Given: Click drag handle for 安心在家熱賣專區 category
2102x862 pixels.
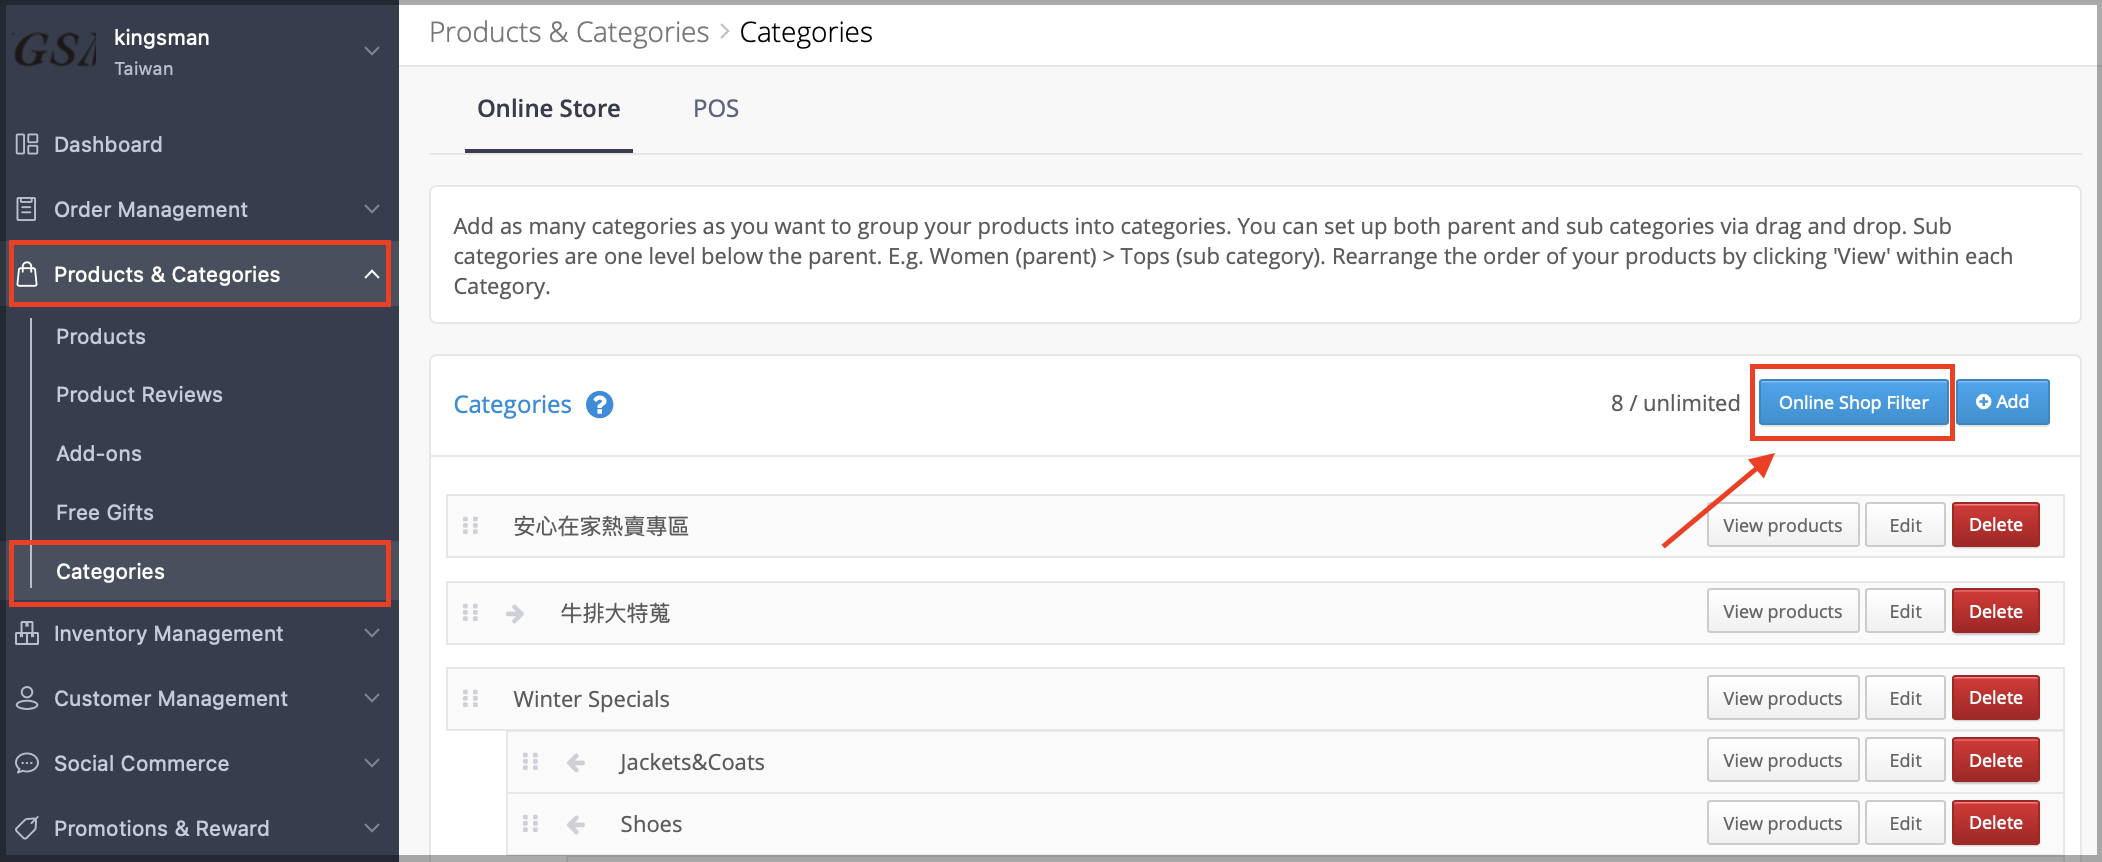Looking at the screenshot, I should coord(470,525).
